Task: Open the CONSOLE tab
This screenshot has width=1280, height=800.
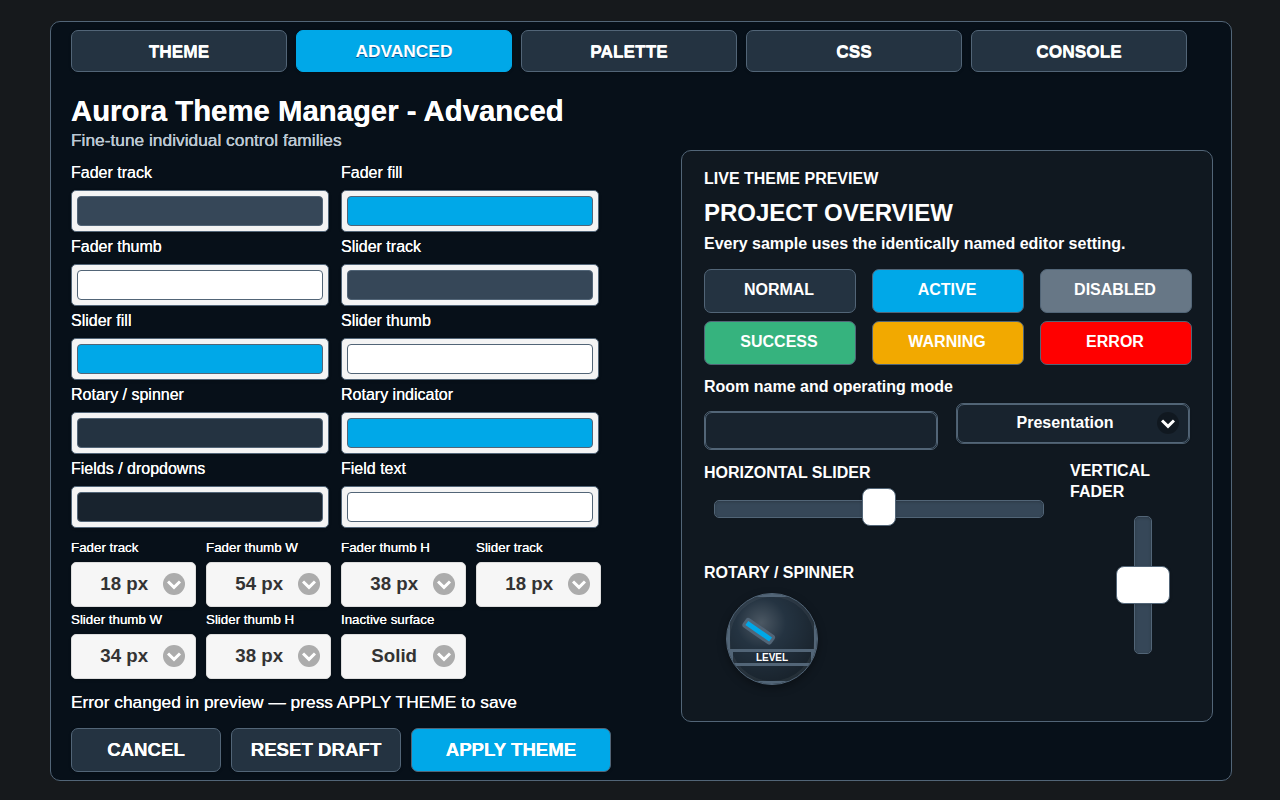Action: [1079, 51]
